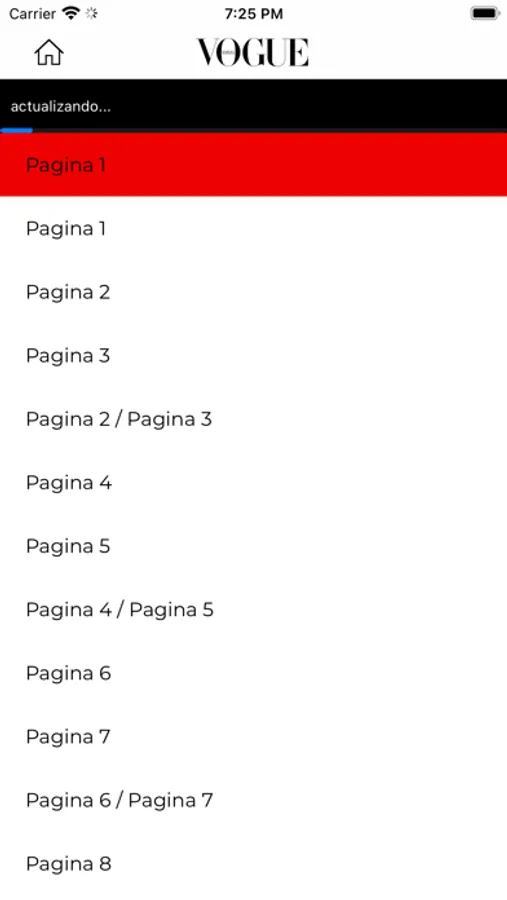The height and width of the screenshot is (900, 507).
Task: Click the blue update progress bar
Action: pyautogui.click(x=17, y=131)
